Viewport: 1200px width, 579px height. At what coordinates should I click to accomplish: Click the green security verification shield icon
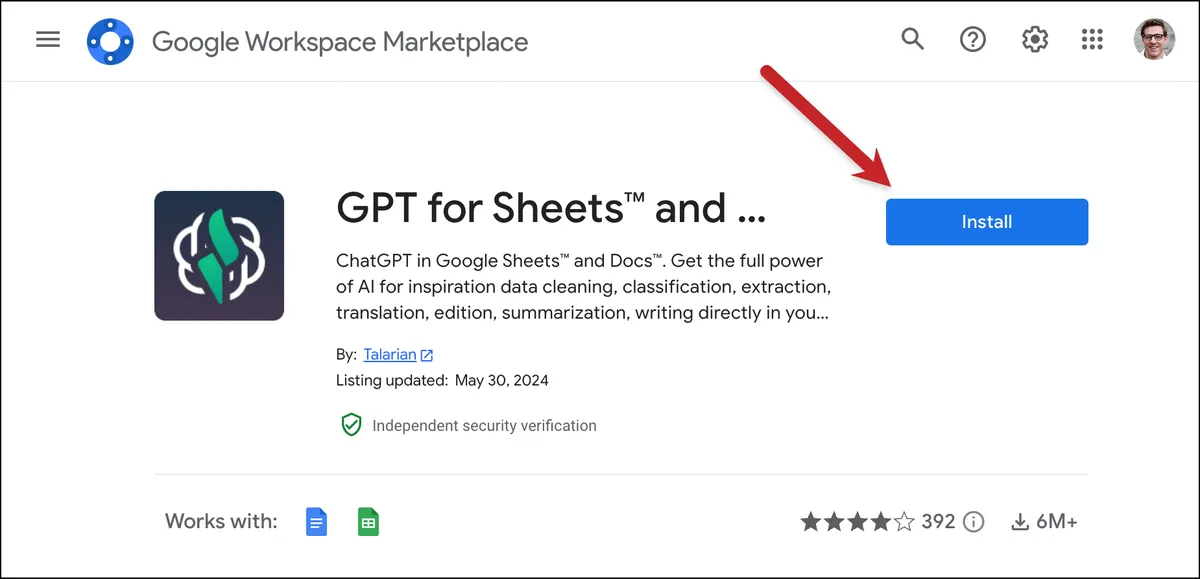[x=351, y=425]
